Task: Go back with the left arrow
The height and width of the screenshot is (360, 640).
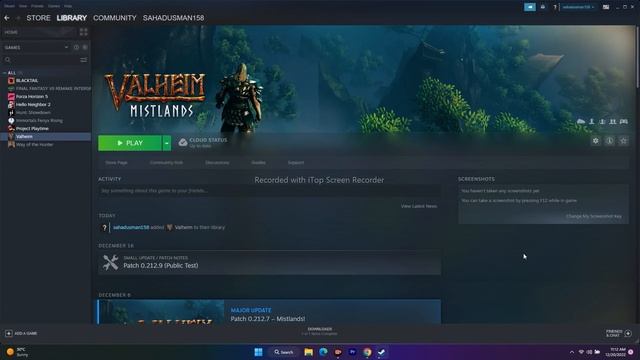Action: (7, 18)
